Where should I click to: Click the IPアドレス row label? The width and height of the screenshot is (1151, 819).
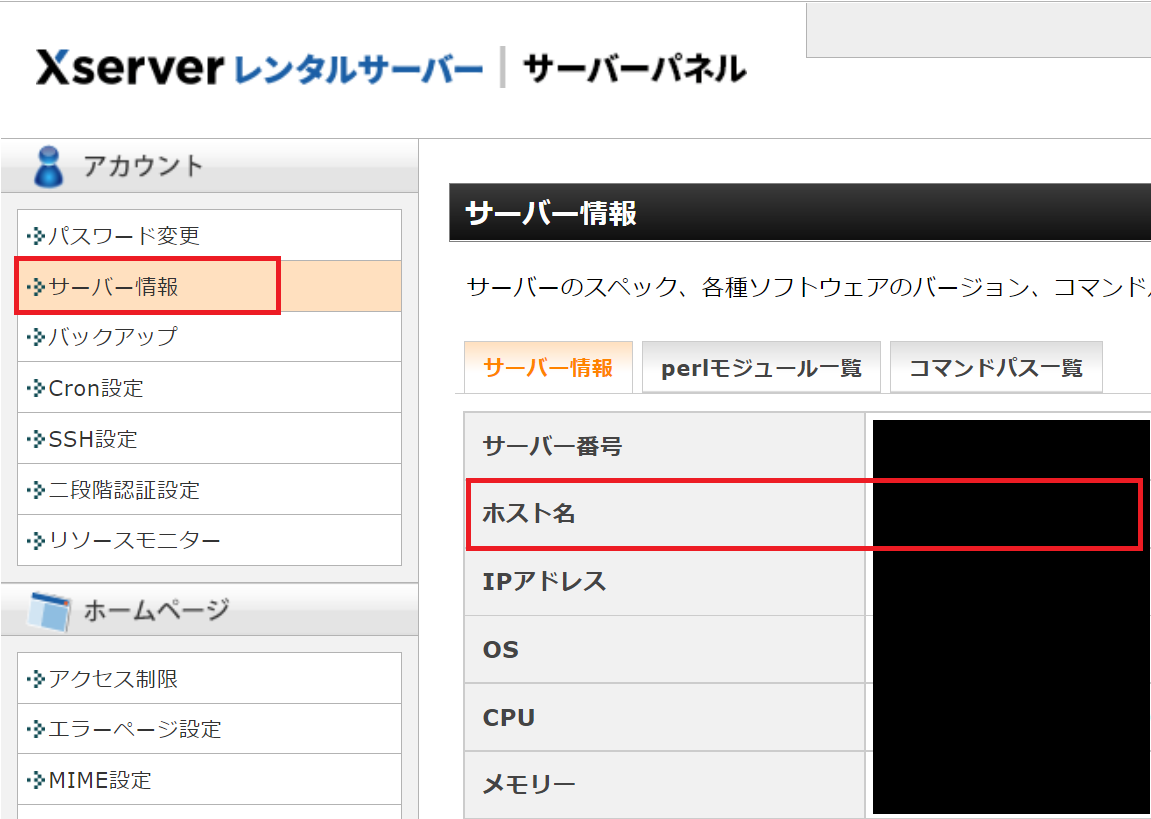click(544, 581)
